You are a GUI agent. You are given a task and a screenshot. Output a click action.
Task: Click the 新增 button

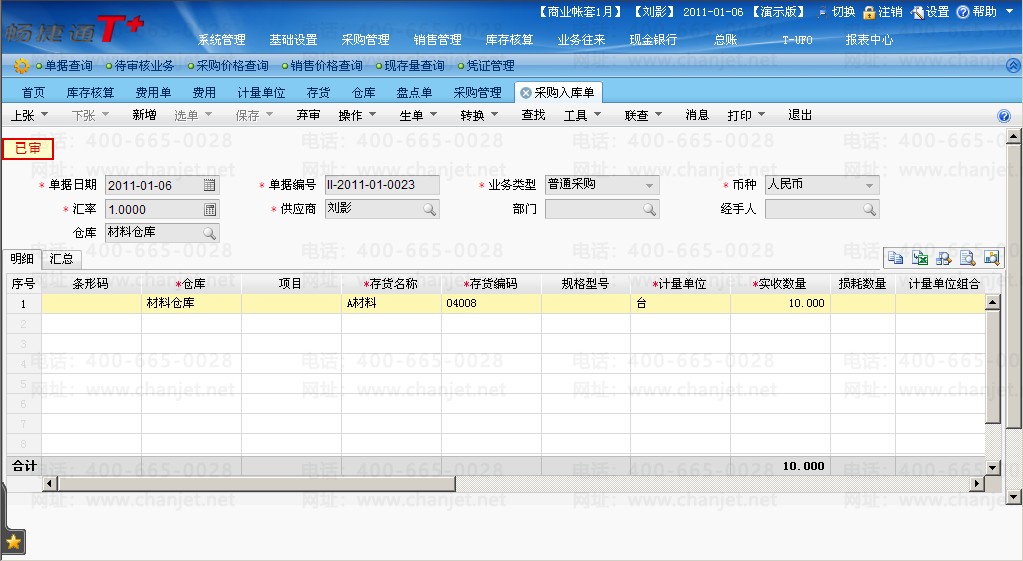[144, 115]
